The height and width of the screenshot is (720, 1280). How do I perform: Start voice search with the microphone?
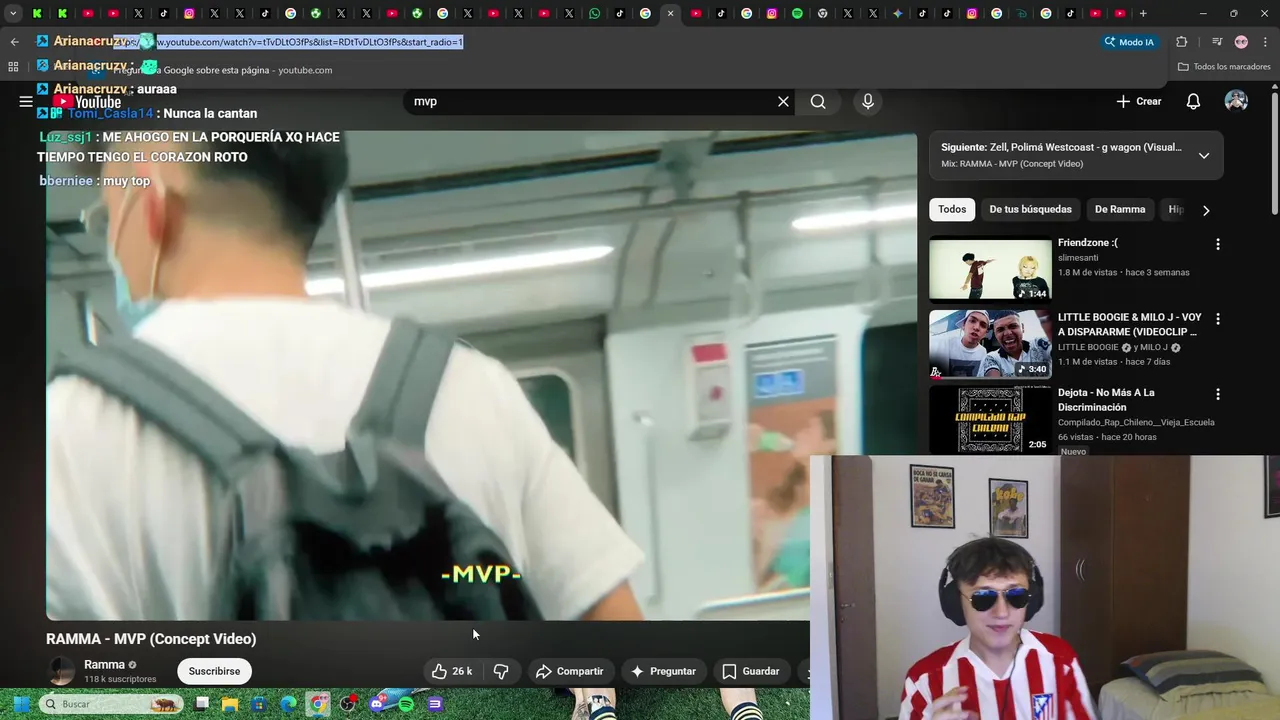pos(868,101)
